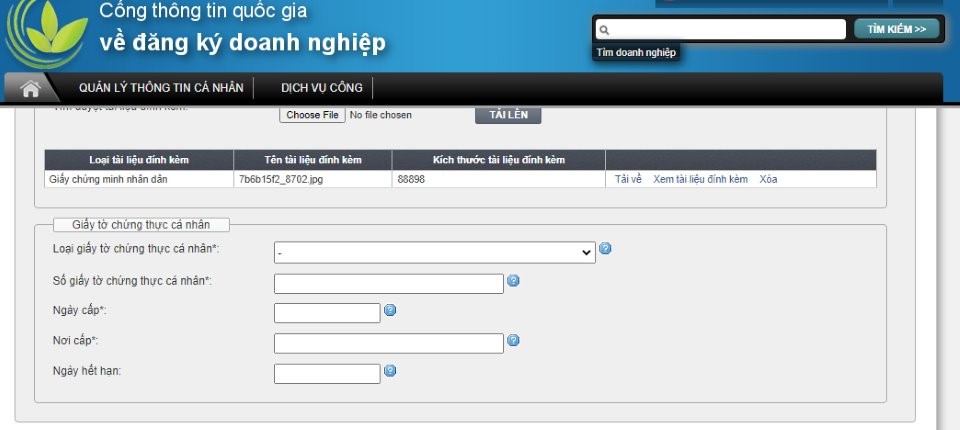
Task: Click Xóa to delete the attachment
Action: click(768, 180)
